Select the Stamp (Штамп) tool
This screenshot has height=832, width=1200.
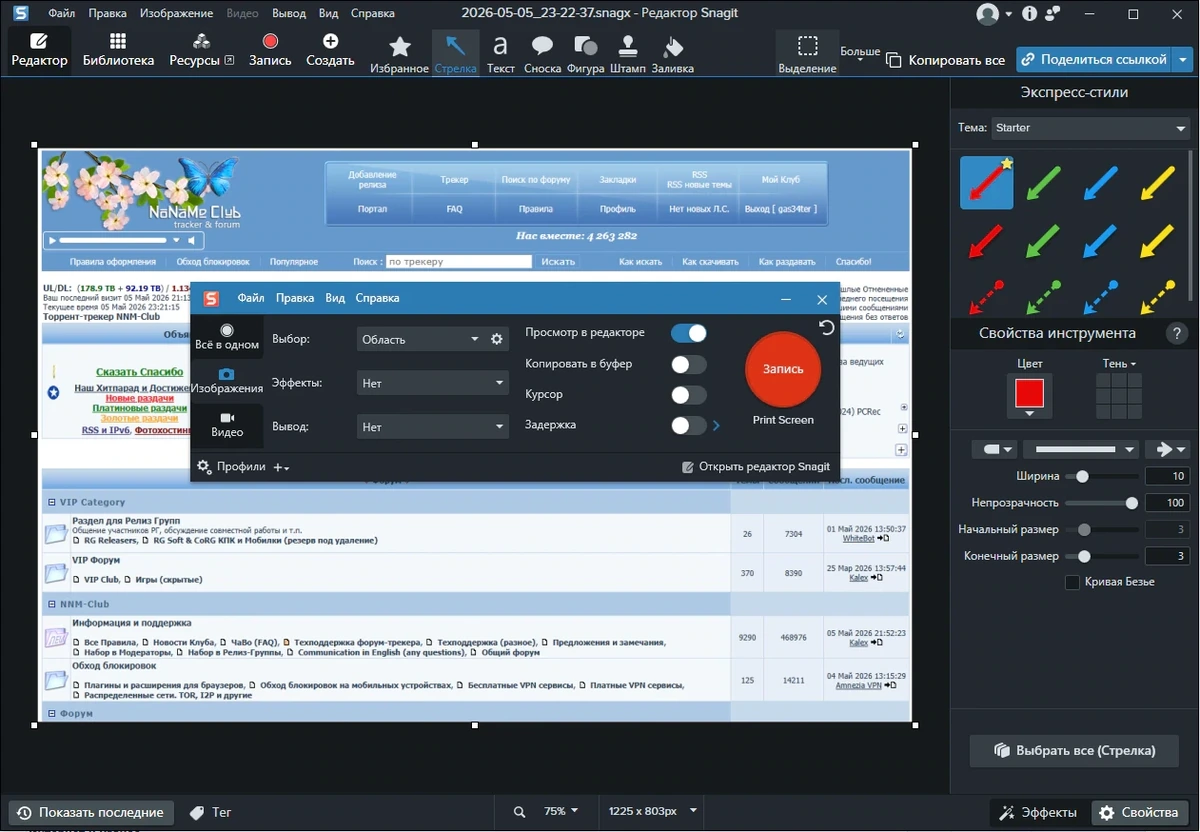click(627, 54)
